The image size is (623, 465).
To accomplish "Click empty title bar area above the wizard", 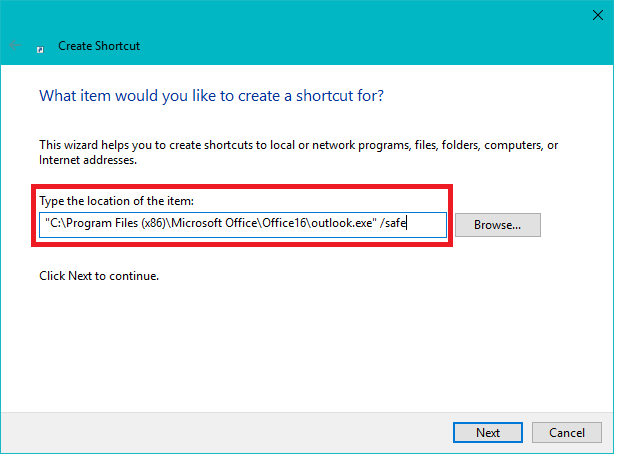I will [x=300, y=14].
